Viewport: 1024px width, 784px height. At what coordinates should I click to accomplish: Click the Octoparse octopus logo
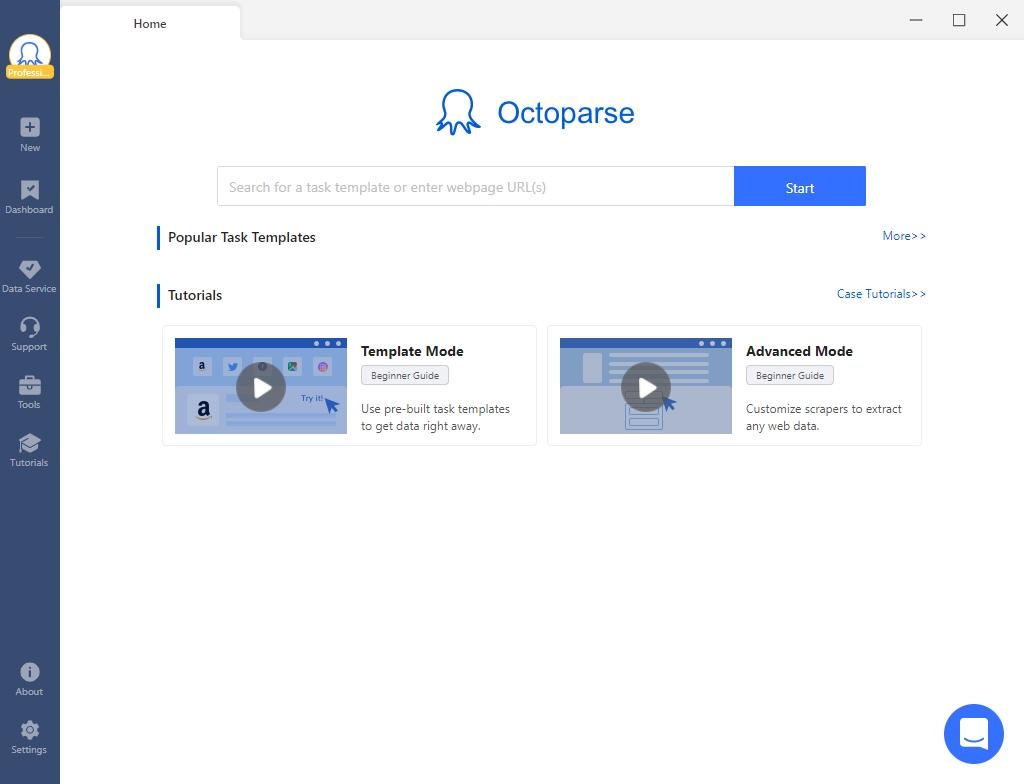[458, 112]
